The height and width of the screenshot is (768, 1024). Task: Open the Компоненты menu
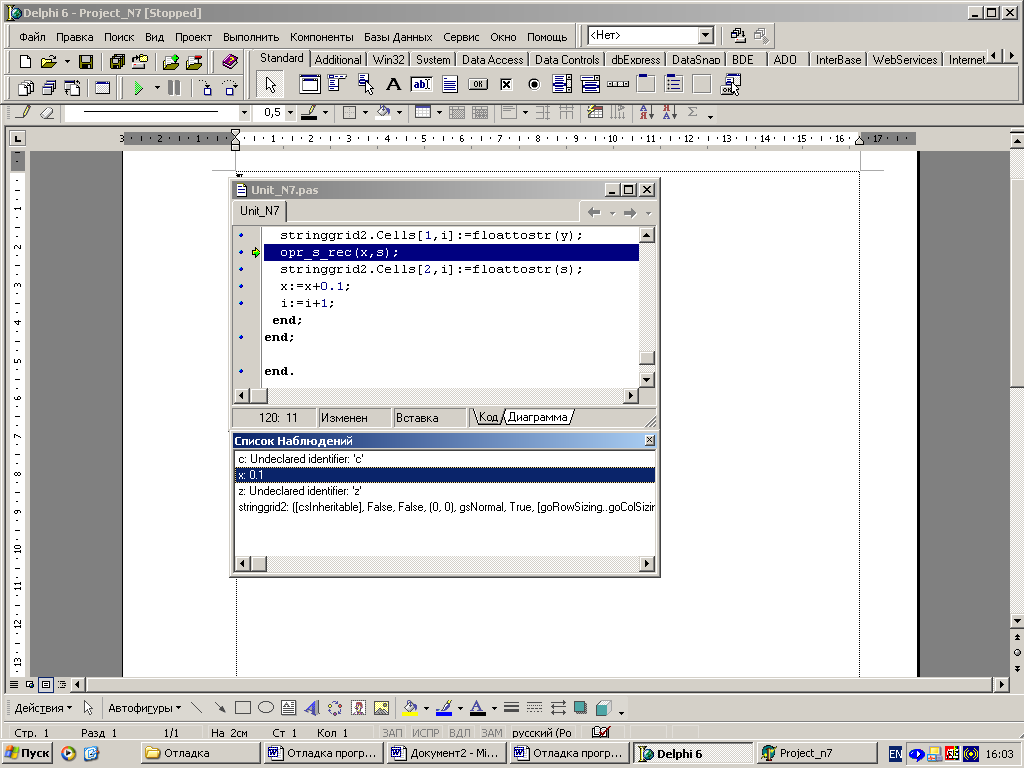[321, 37]
